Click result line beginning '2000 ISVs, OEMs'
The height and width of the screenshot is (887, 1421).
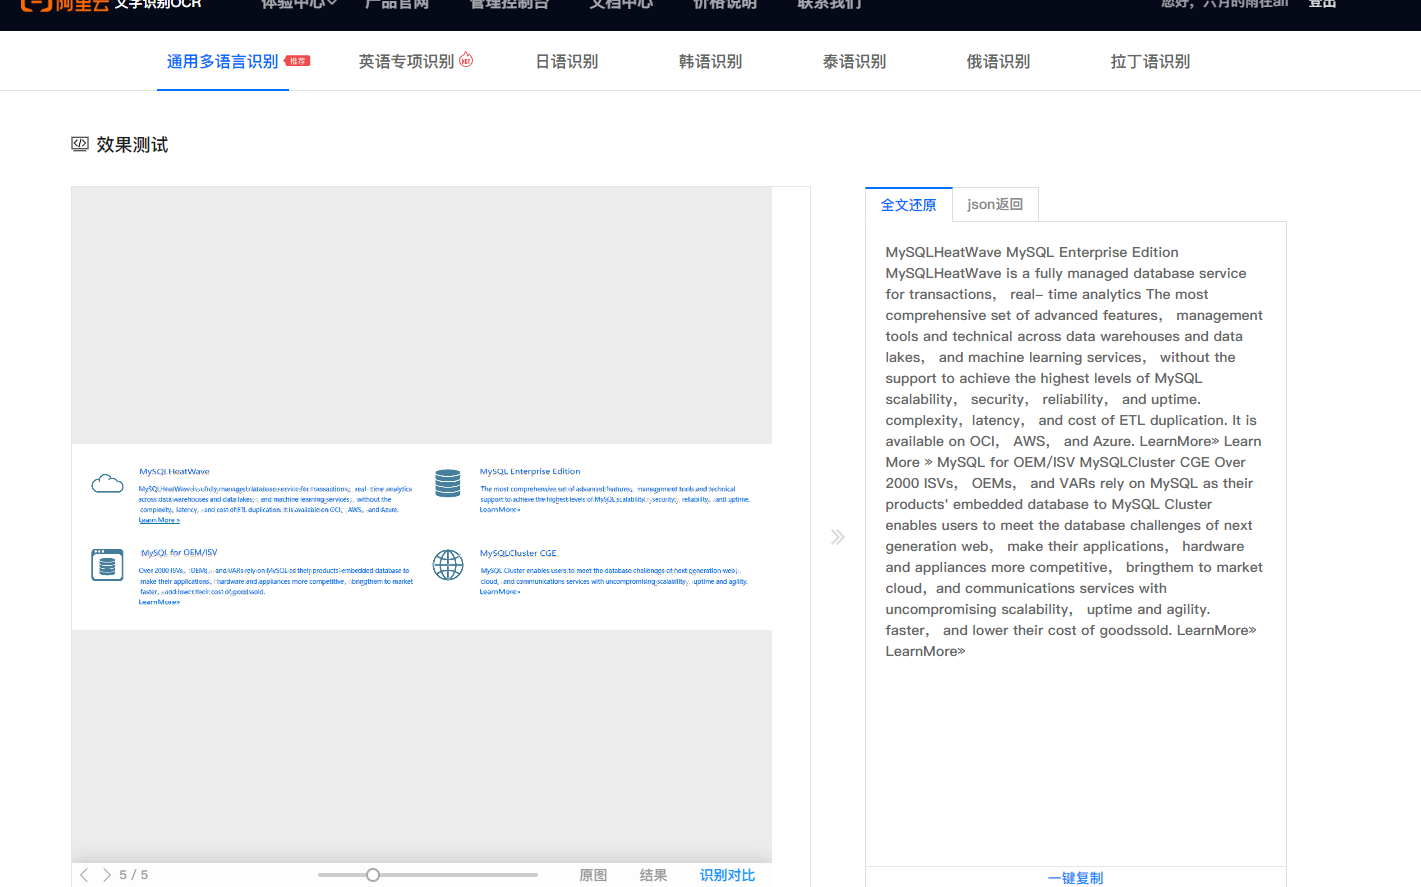pyautogui.click(x=1069, y=483)
